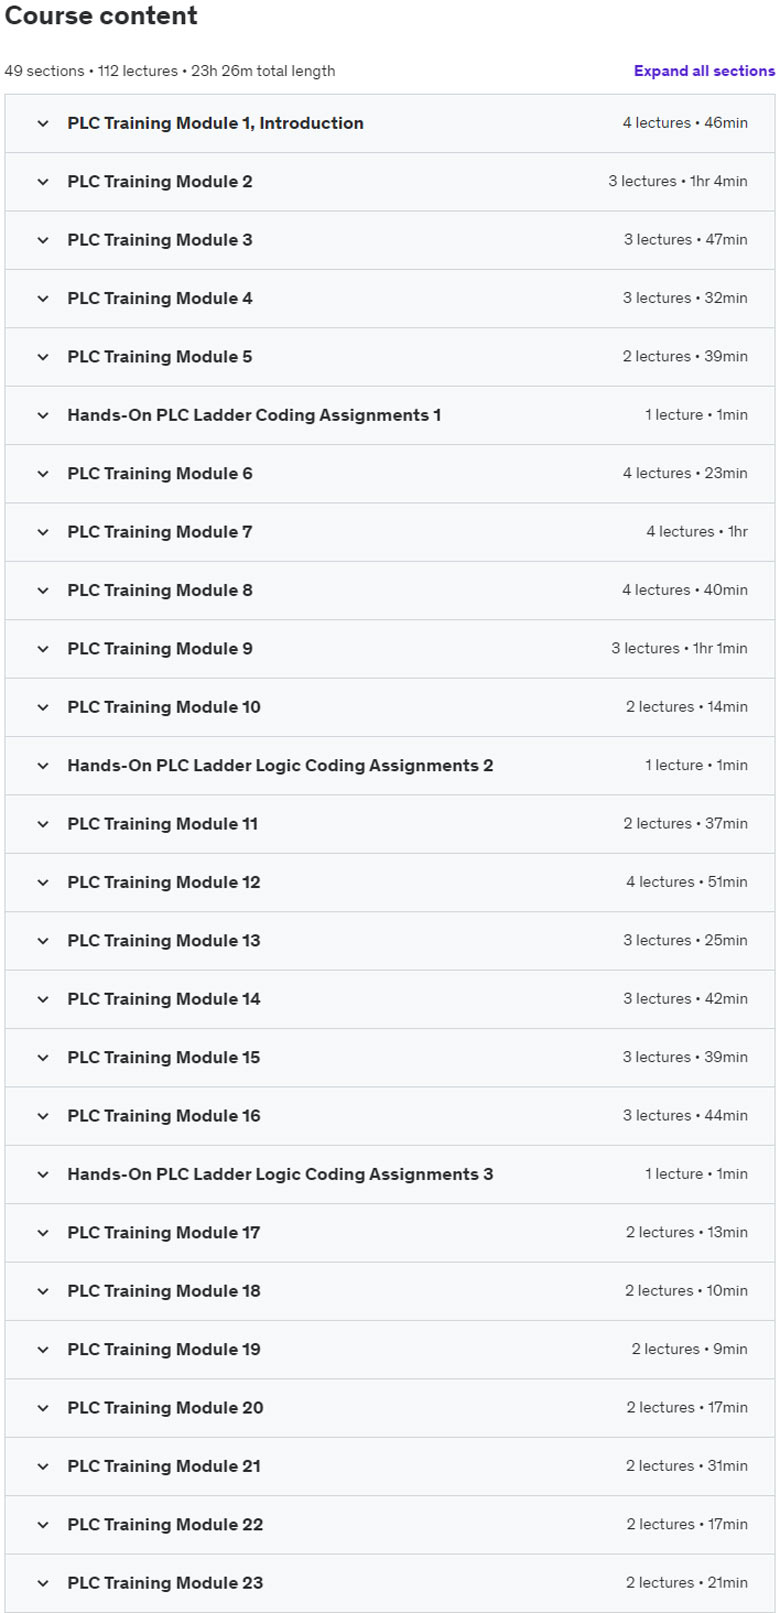Click chevron next to Hands-On PLC Ladder Coding Assignments 1
This screenshot has height=1613, width=780.
[x=43, y=415]
